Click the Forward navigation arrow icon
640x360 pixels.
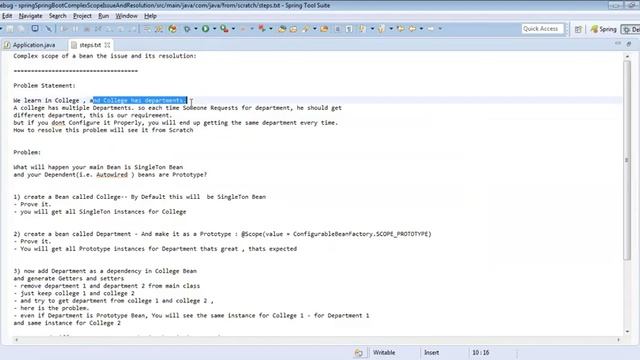[x=431, y=29]
